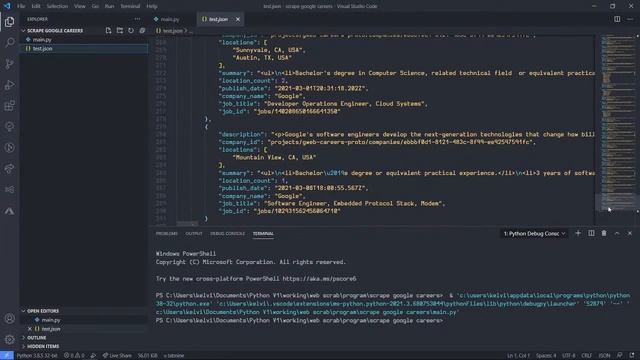Open the Go menu

(95, 6)
